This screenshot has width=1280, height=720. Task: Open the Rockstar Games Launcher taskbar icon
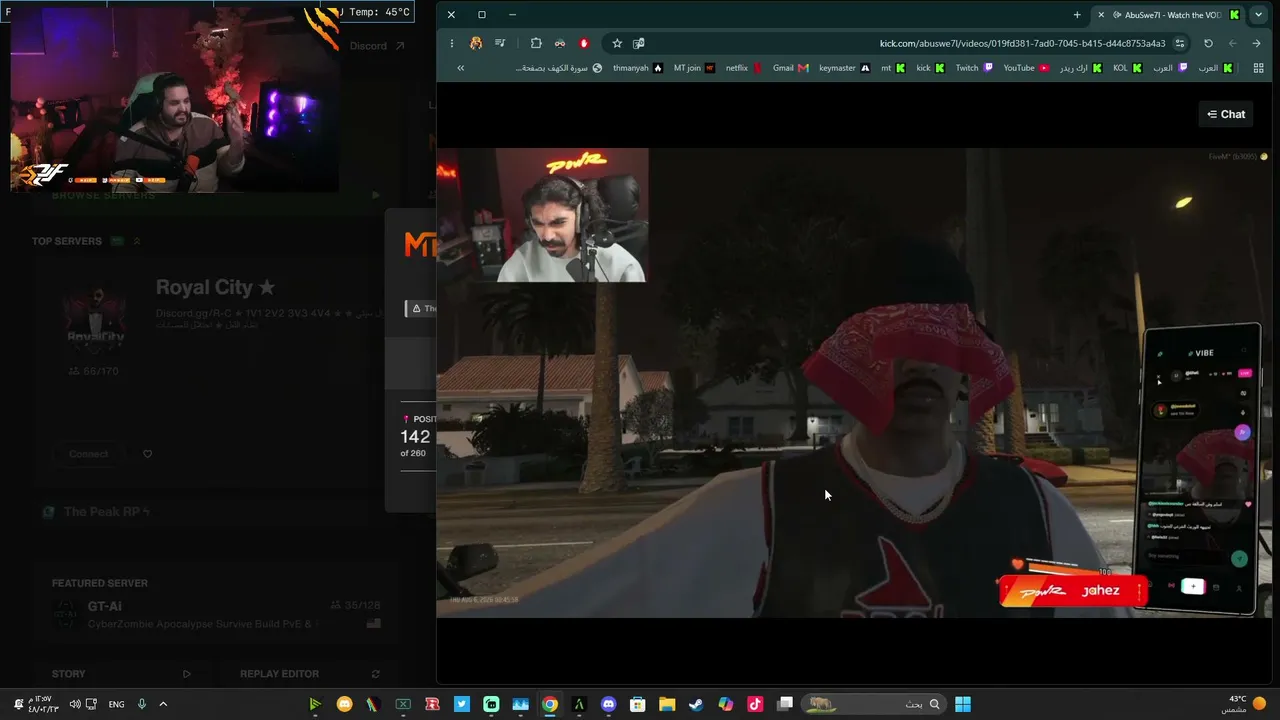[x=432, y=704]
